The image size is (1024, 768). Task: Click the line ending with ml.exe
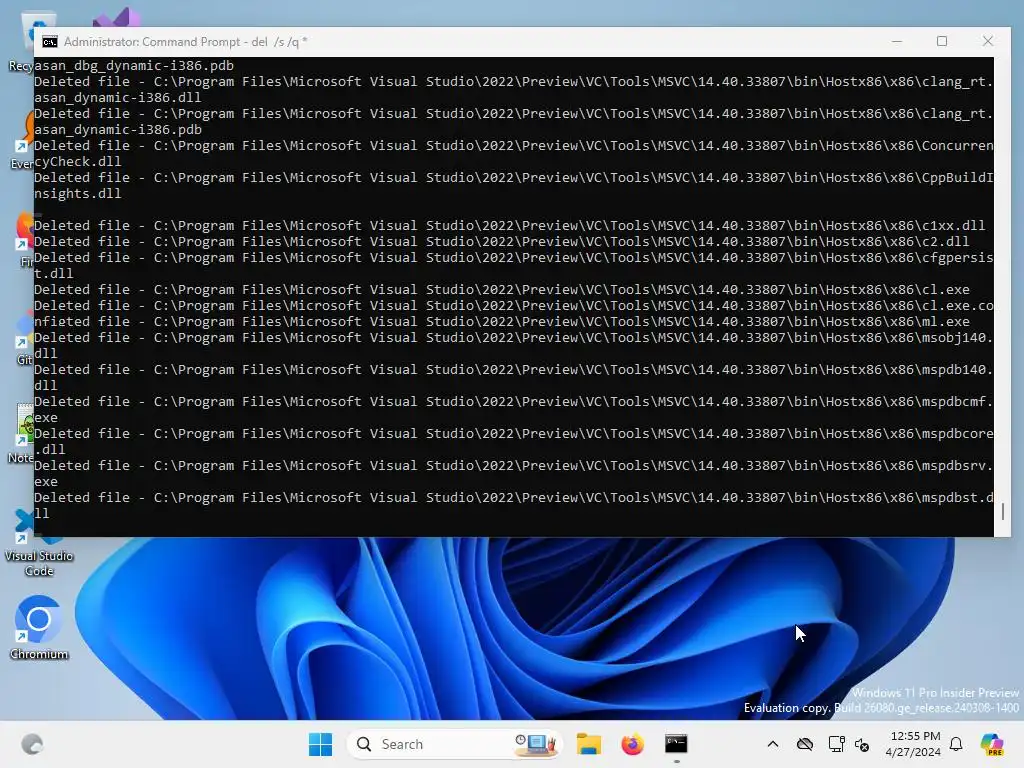pos(502,321)
